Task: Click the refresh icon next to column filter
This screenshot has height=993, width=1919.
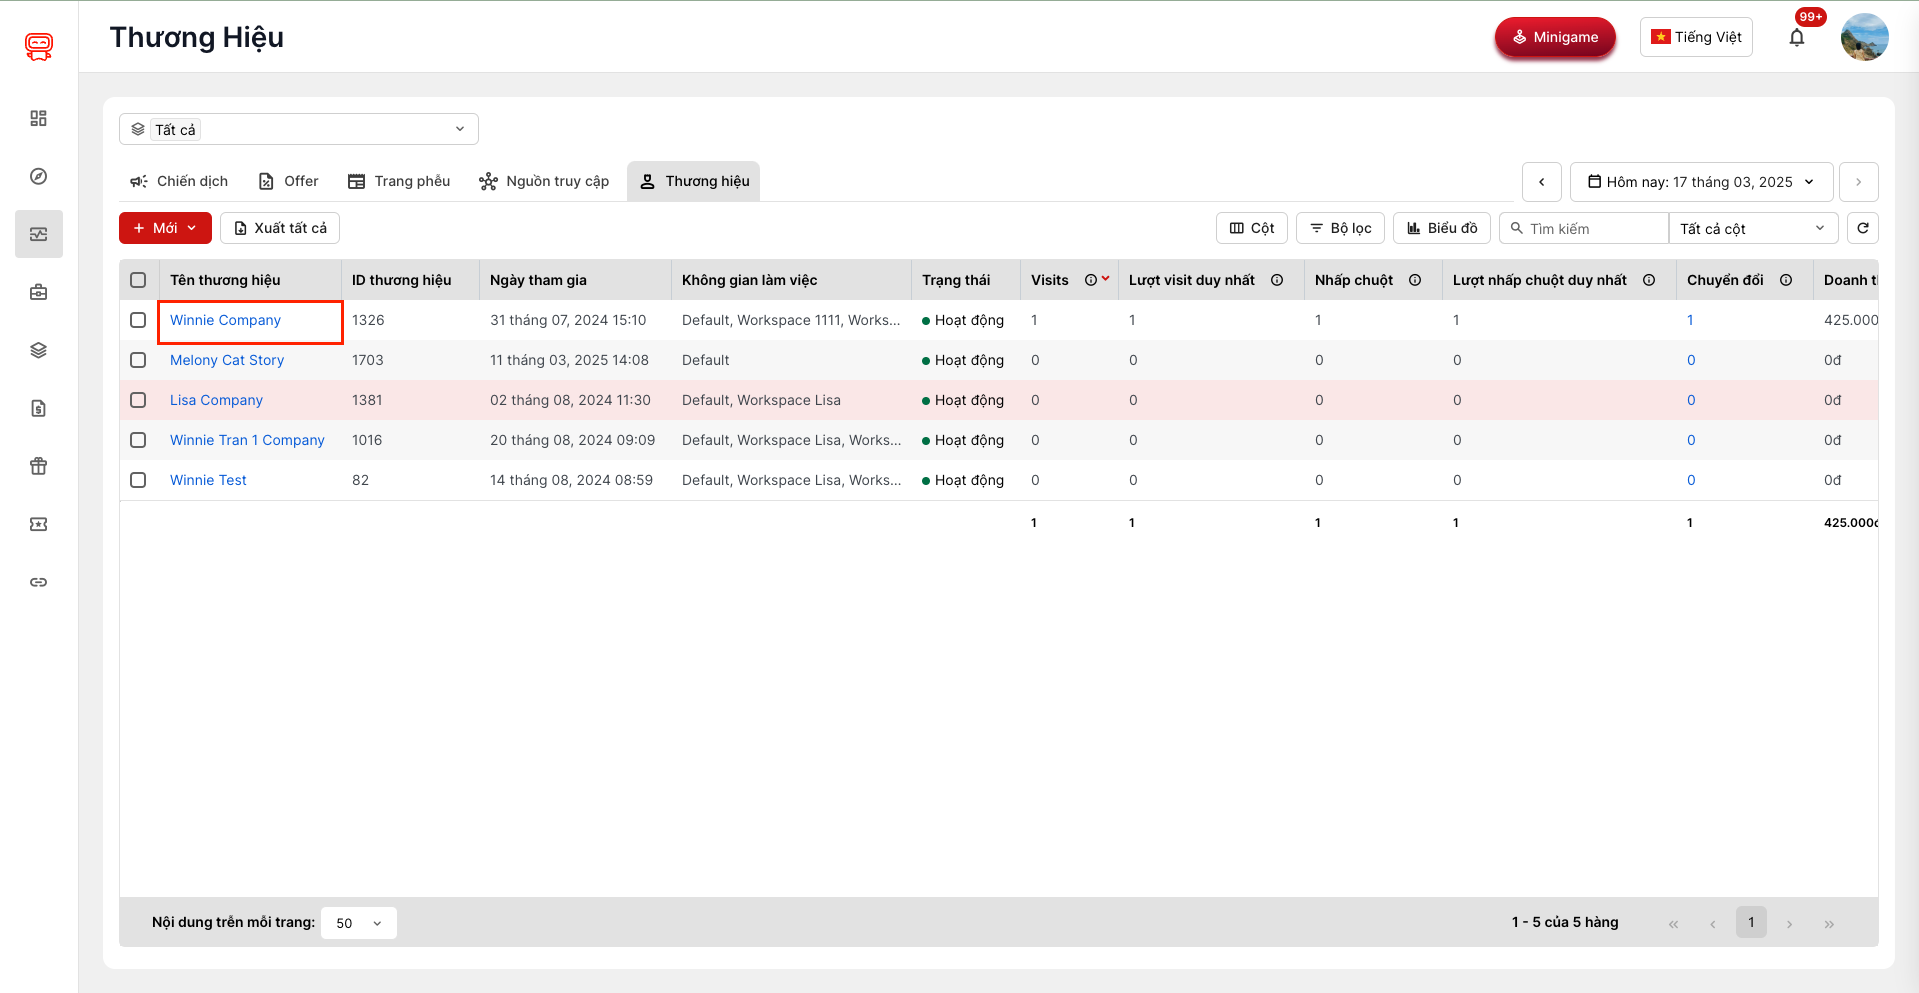Action: pyautogui.click(x=1862, y=228)
